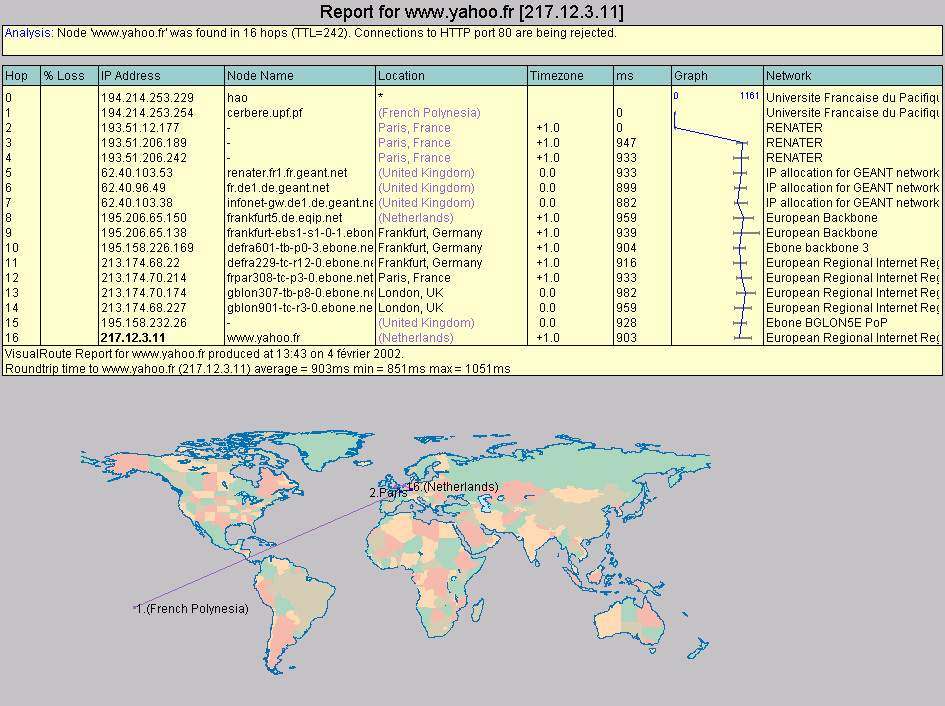The image size is (945, 706).
Task: Open the Paris, France link for hop 2
Action: [414, 128]
